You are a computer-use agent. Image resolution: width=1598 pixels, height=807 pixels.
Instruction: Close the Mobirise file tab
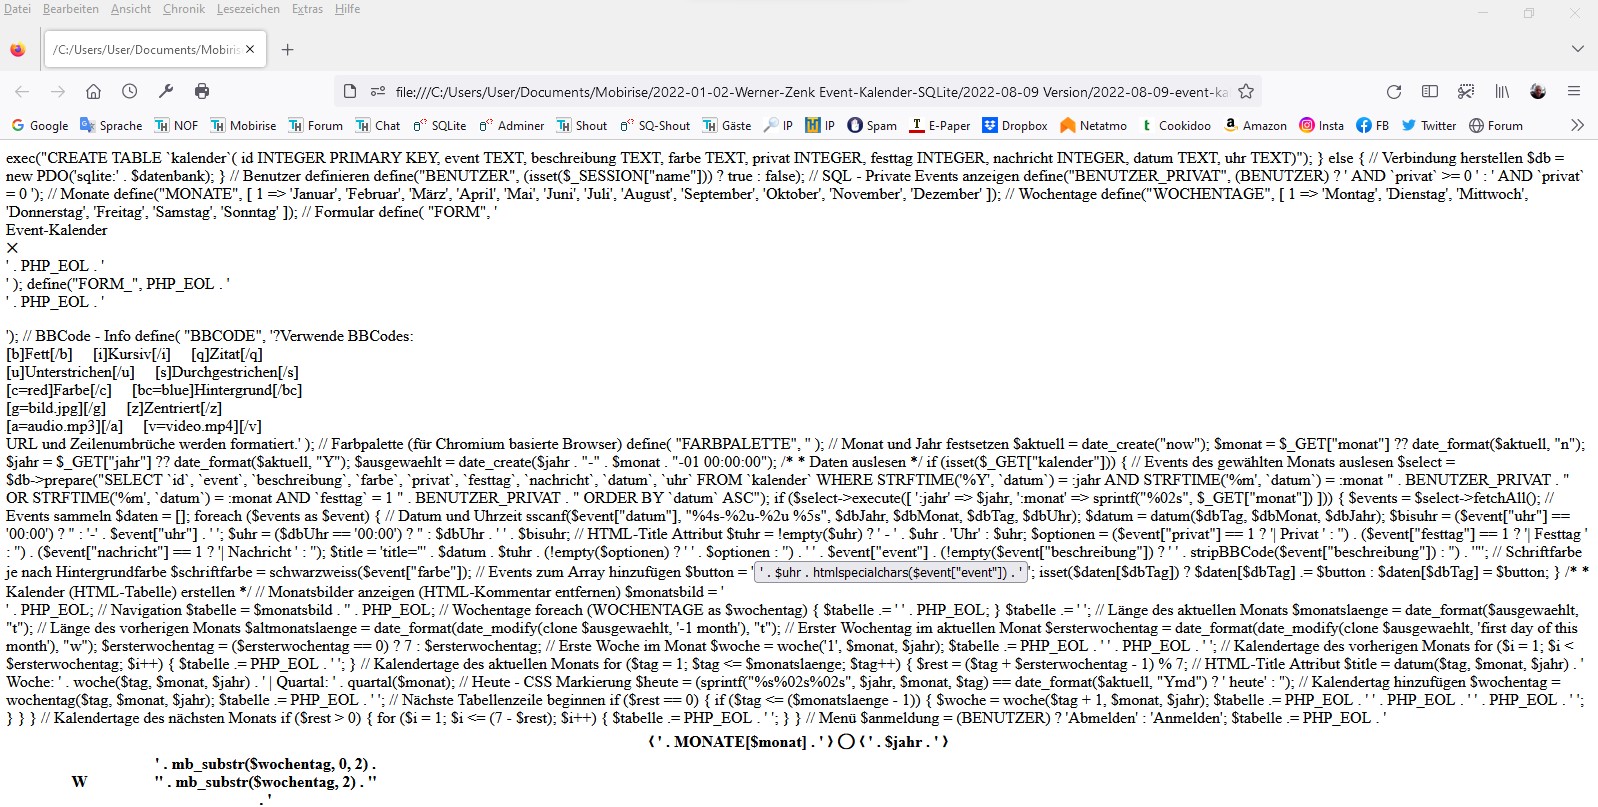pos(250,49)
